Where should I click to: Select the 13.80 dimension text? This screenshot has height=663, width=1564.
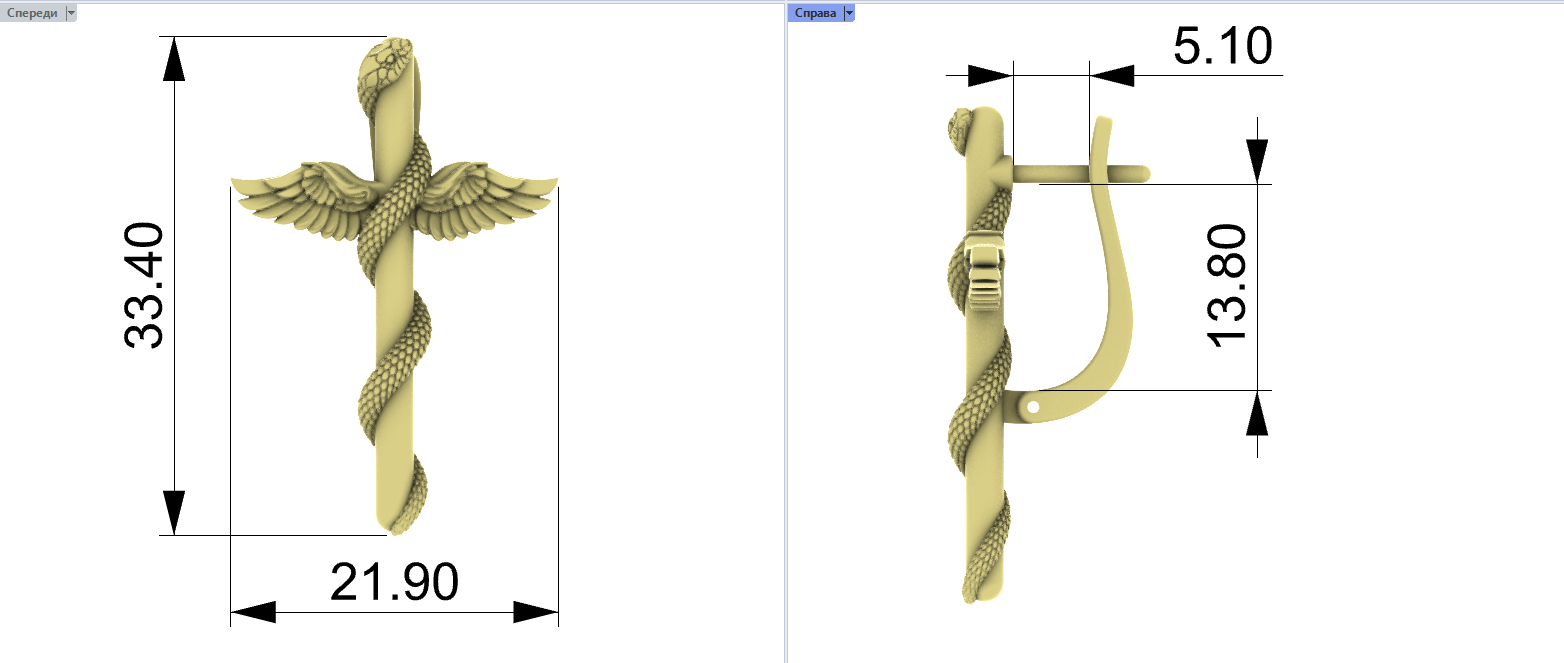click(1228, 286)
